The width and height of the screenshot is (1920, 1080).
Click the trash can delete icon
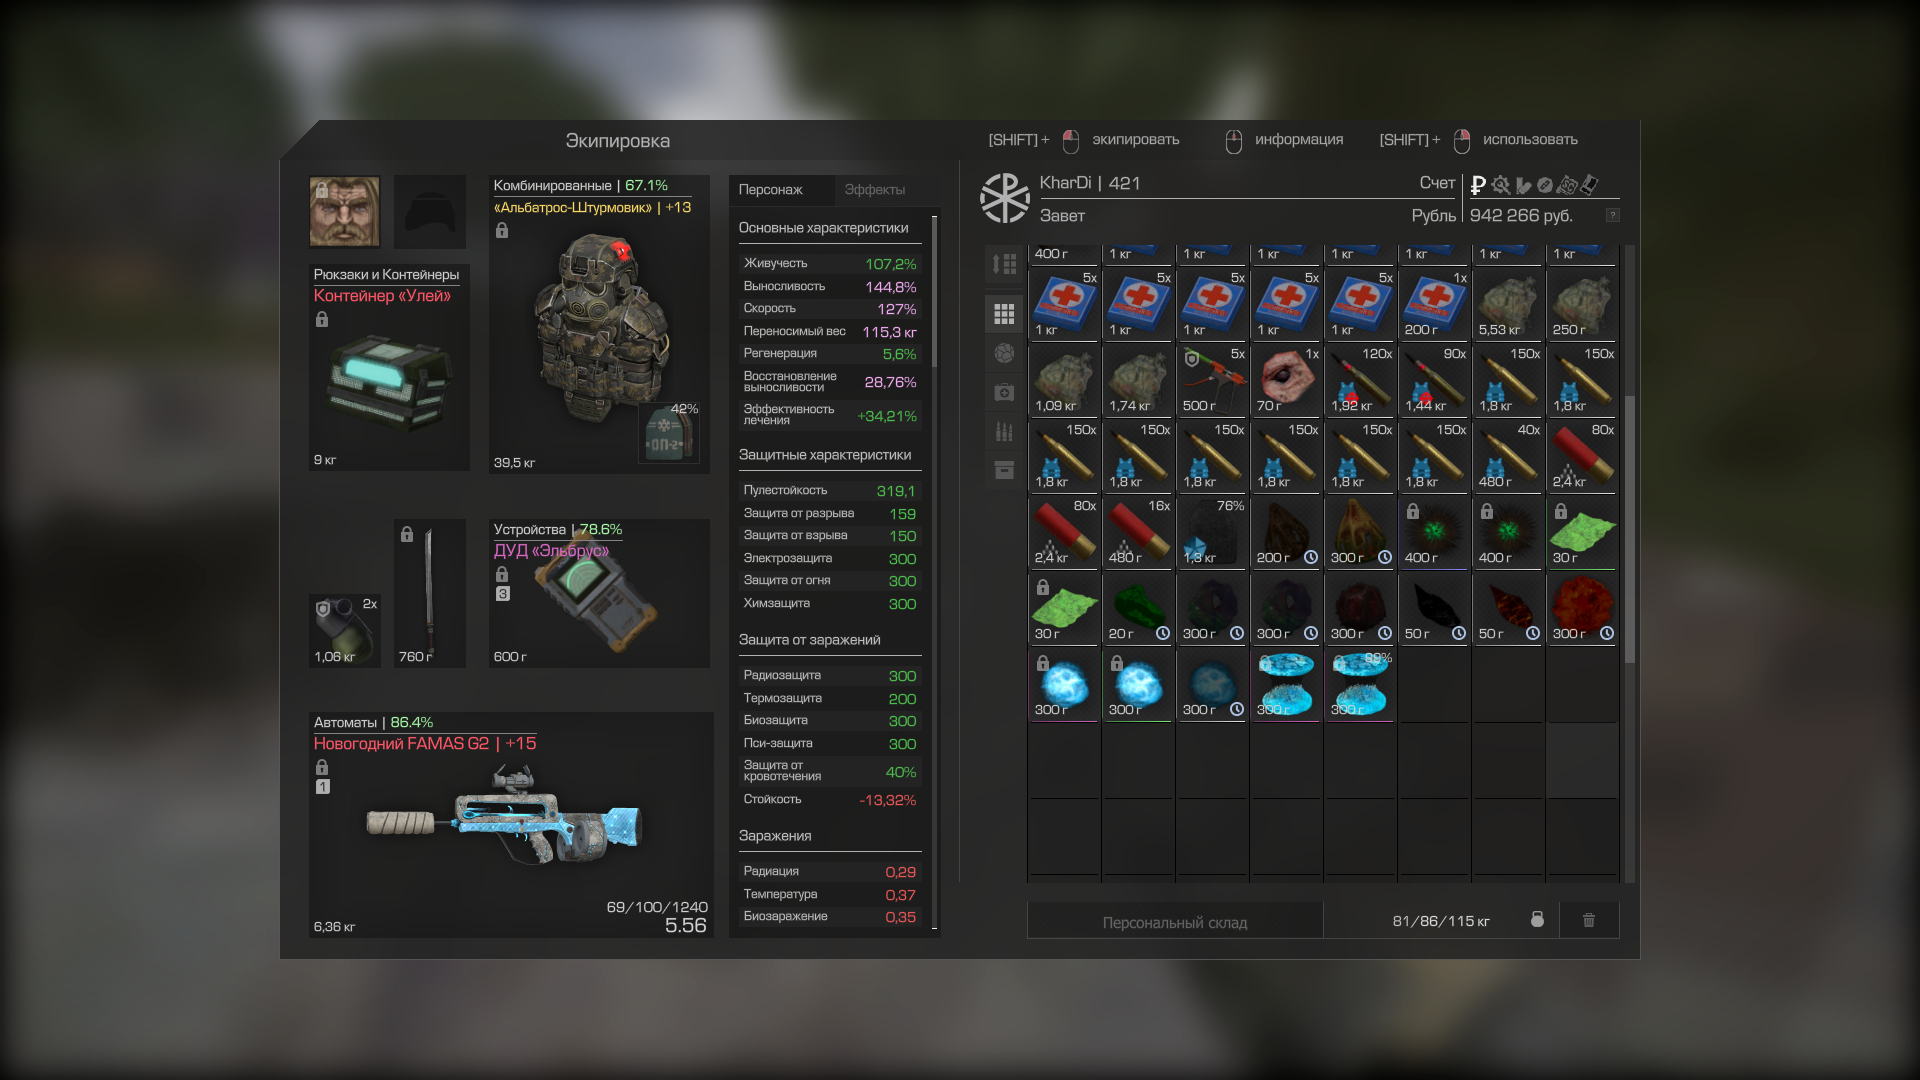pyautogui.click(x=1589, y=920)
